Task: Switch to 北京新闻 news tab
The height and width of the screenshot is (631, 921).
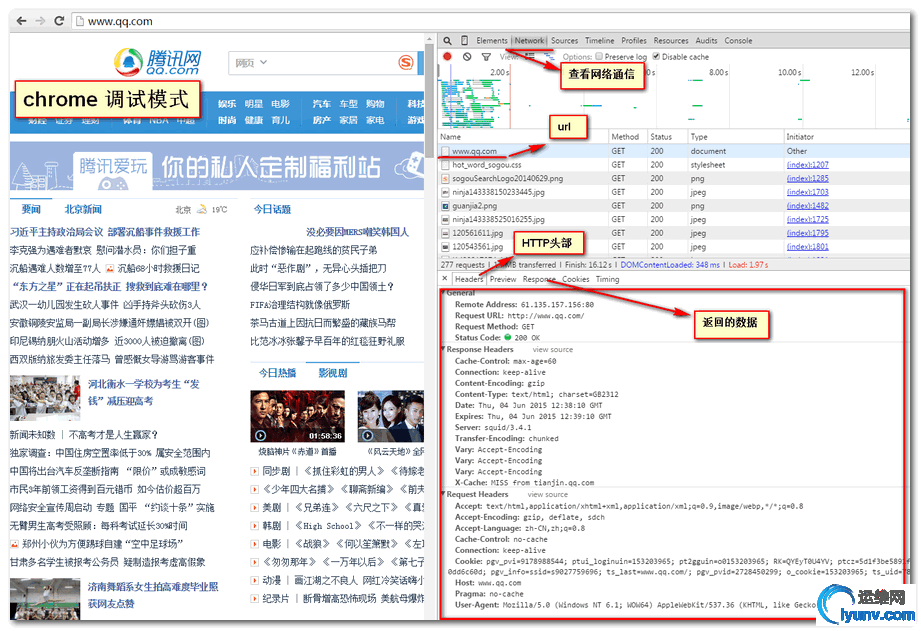Action: pyautogui.click(x=83, y=209)
